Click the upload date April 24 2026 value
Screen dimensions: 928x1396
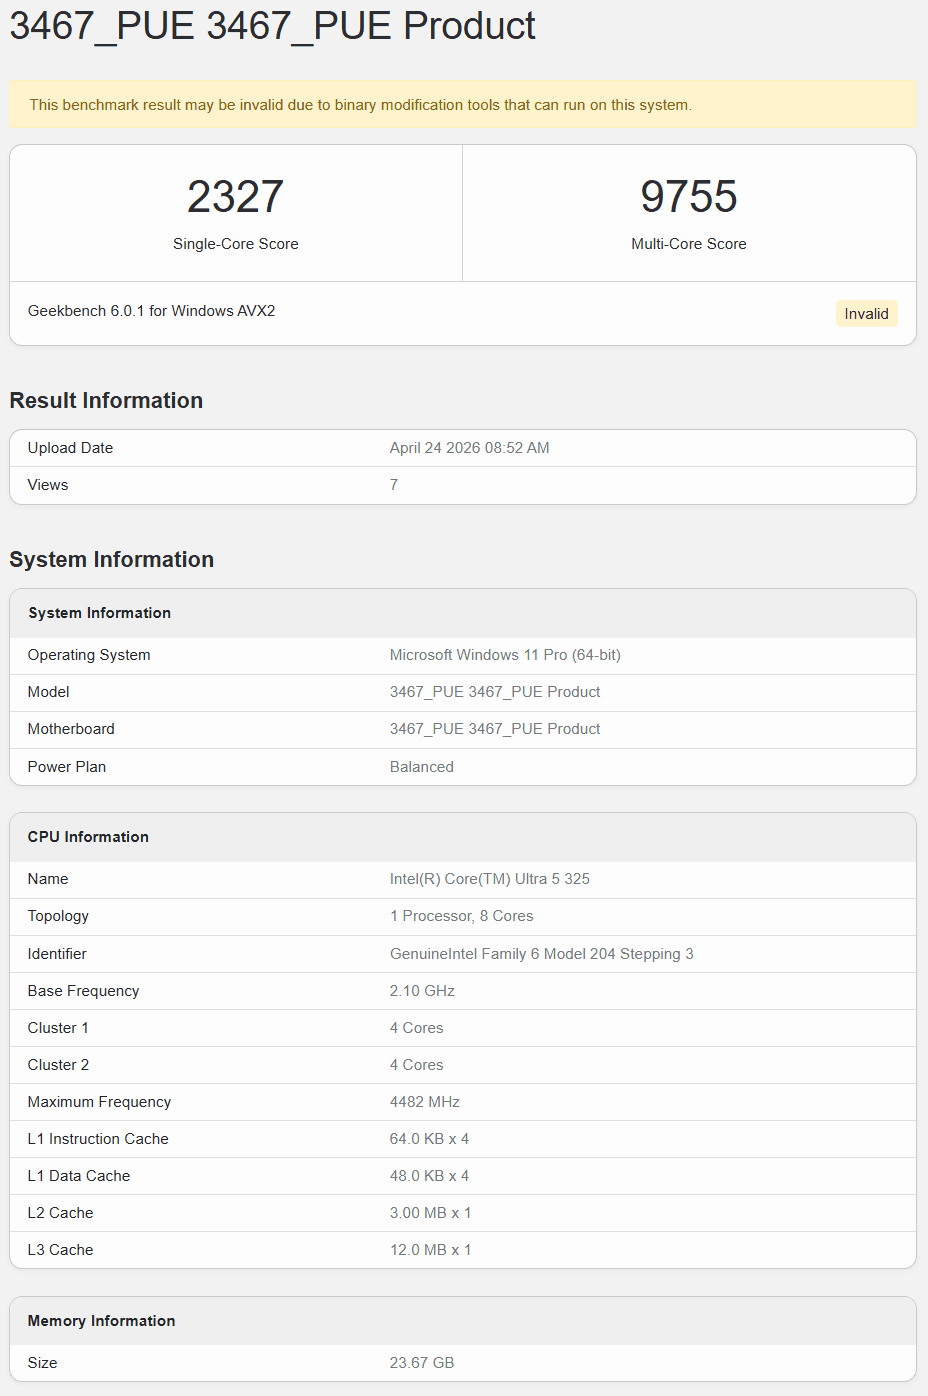pos(469,448)
